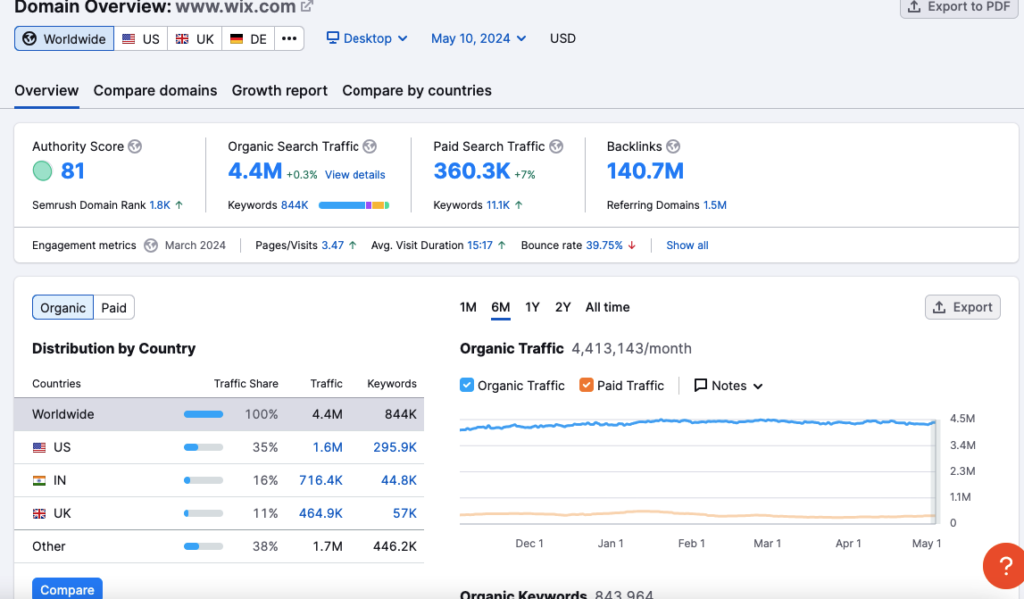Click the chart Export button
1024x599 pixels.
963,307
